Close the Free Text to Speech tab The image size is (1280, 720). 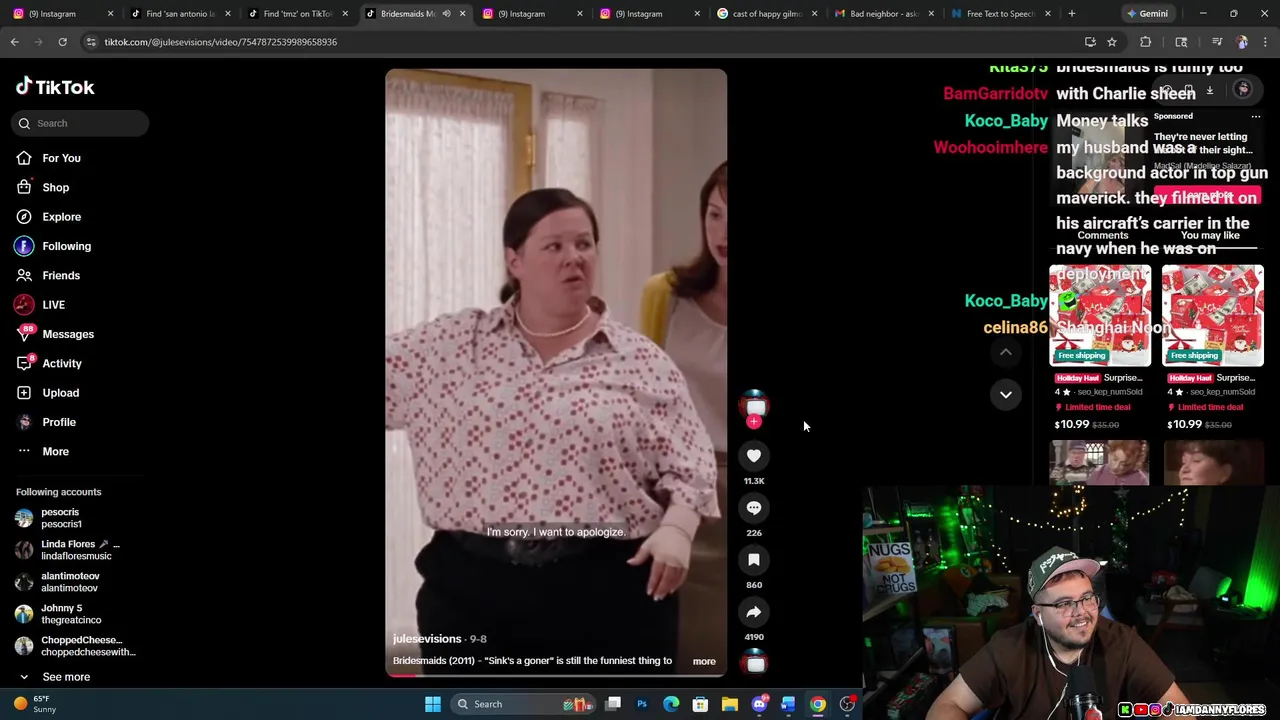1049,14
